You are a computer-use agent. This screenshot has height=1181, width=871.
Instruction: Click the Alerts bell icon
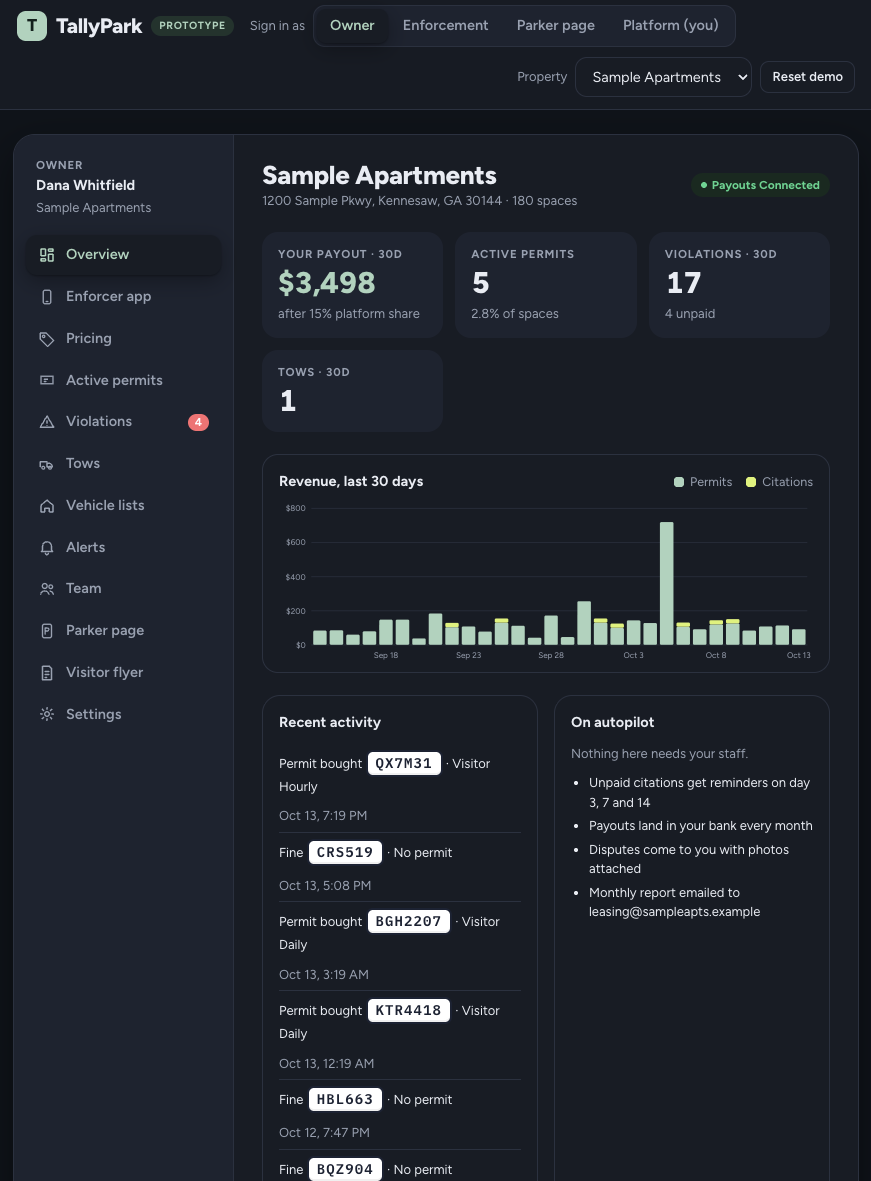[47, 548]
